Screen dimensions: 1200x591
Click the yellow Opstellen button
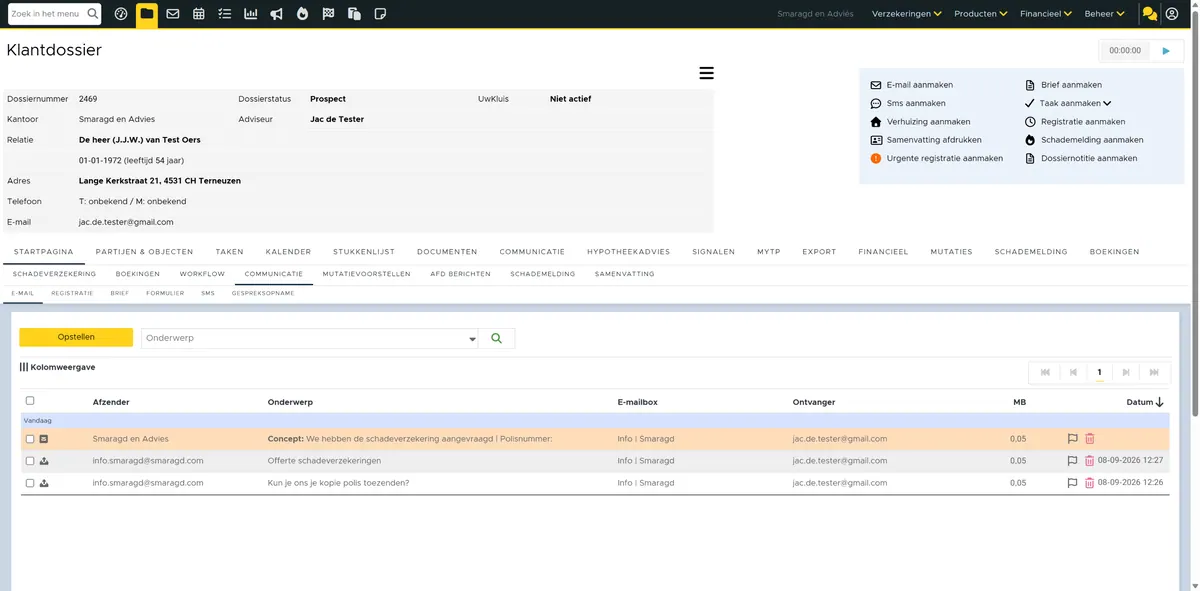(x=76, y=338)
